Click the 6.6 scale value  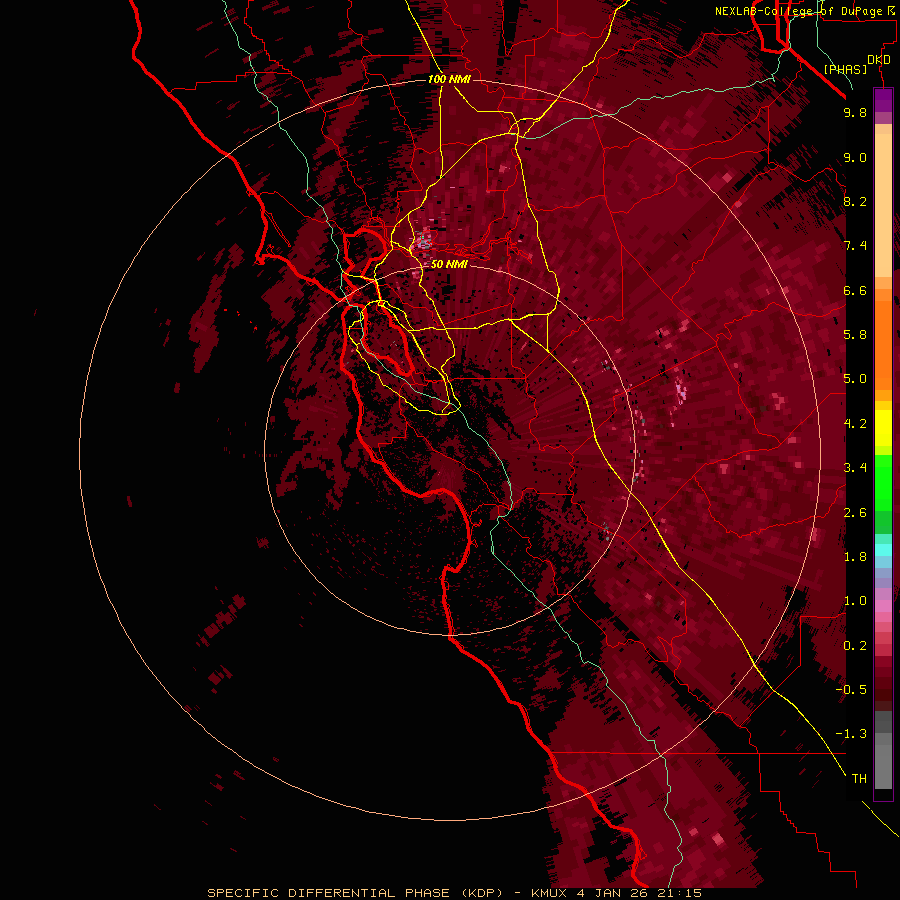click(855, 290)
